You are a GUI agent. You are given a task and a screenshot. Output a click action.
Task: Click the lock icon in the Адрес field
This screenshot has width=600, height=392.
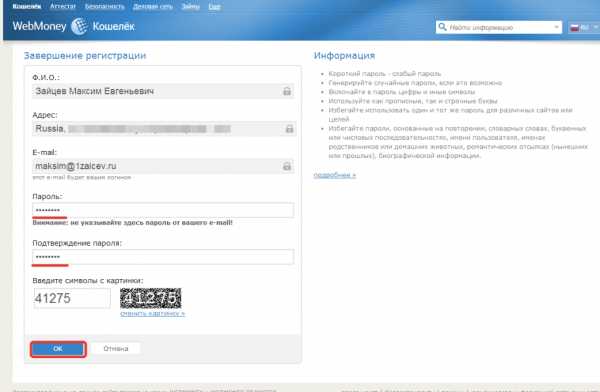[x=290, y=129]
